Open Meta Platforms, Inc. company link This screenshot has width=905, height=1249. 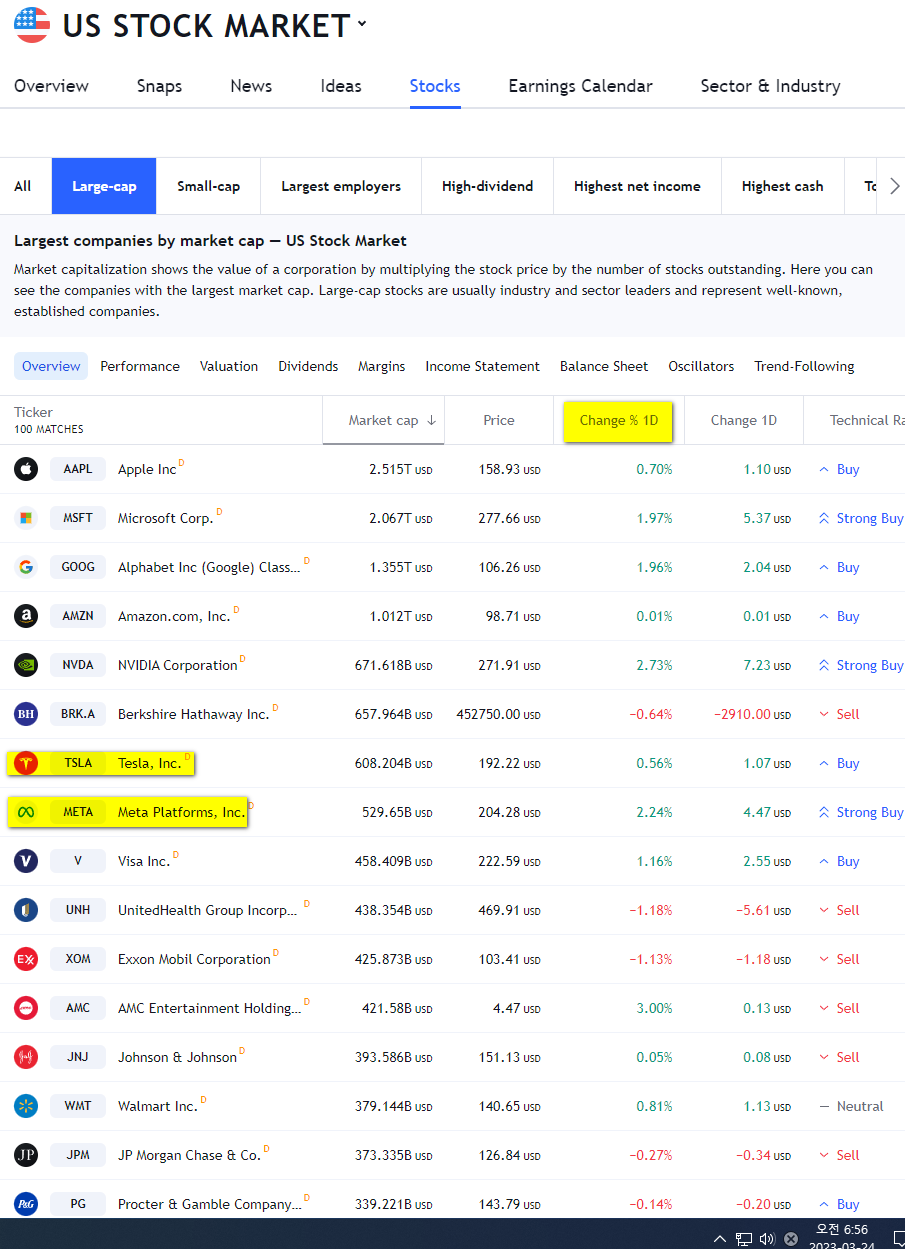point(181,812)
